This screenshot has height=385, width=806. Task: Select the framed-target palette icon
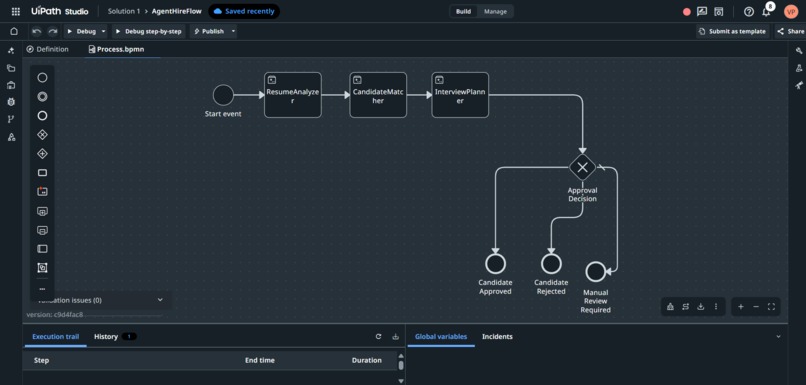[x=42, y=268]
